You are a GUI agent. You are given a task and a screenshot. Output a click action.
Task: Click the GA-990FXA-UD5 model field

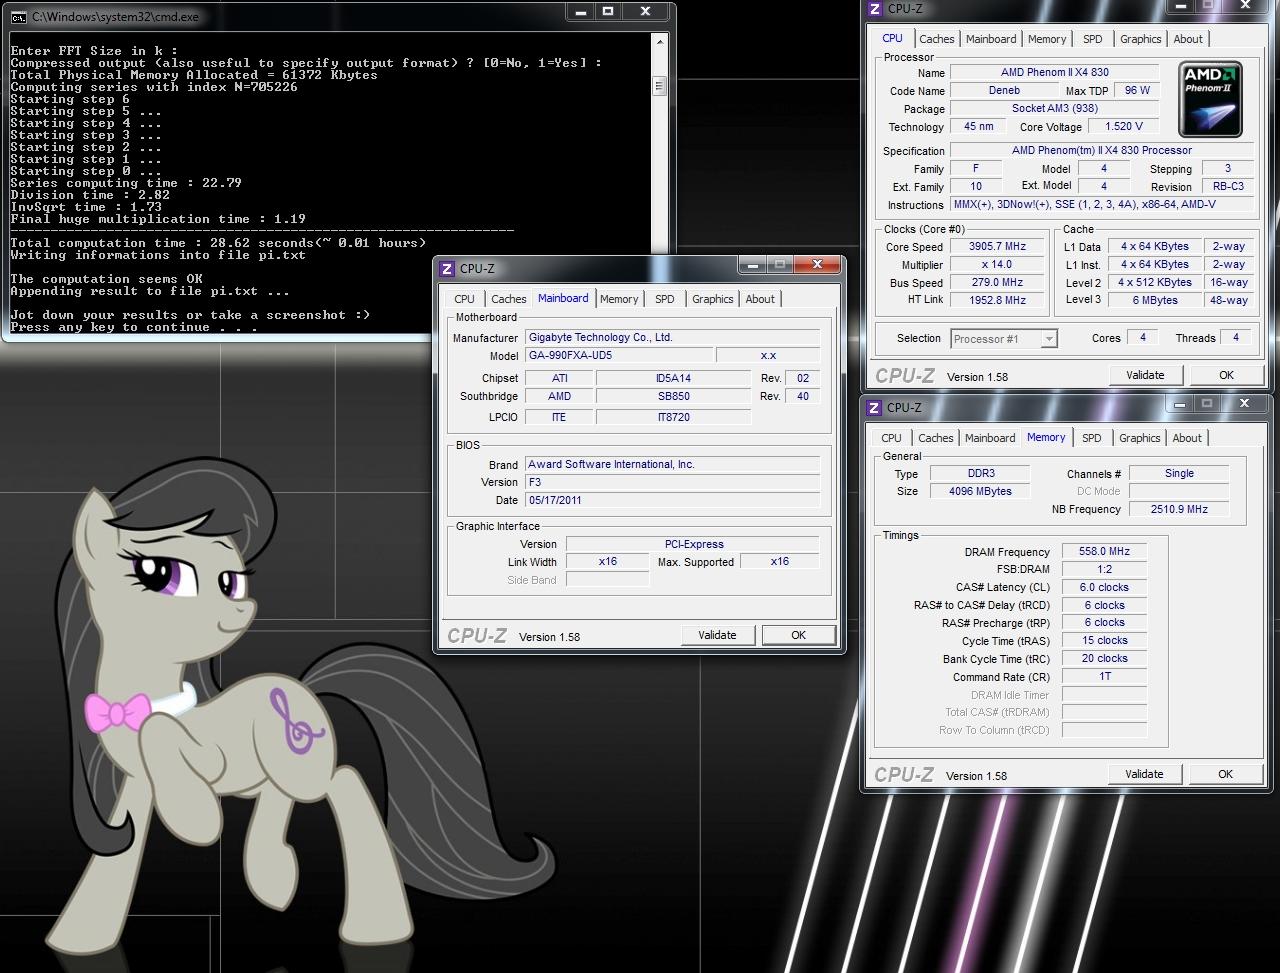[619, 356]
